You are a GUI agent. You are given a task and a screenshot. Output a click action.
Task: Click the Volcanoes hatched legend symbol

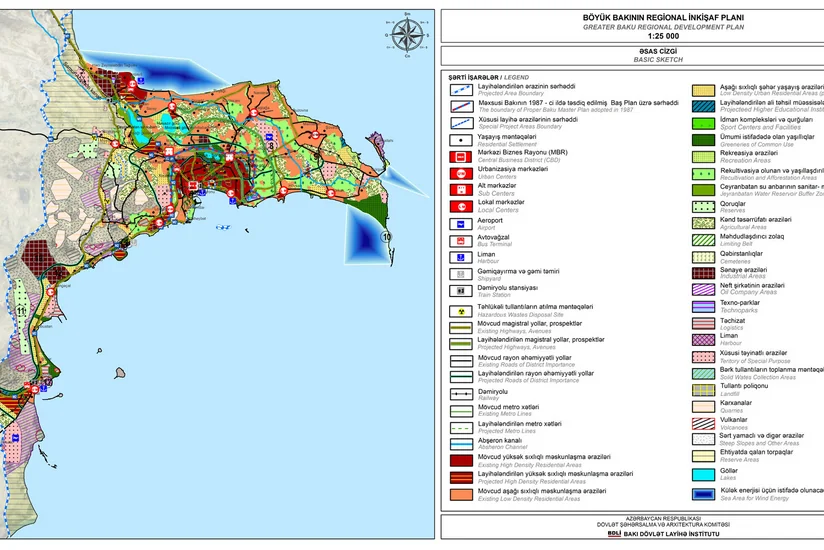(703, 423)
